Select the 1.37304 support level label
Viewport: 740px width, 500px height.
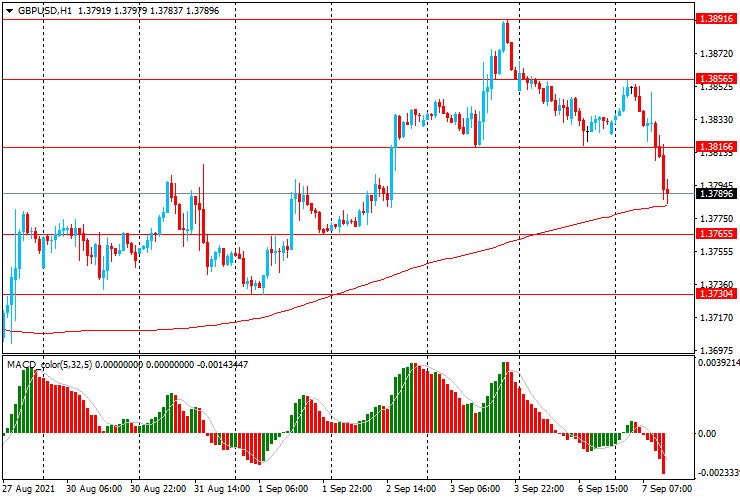coord(716,294)
